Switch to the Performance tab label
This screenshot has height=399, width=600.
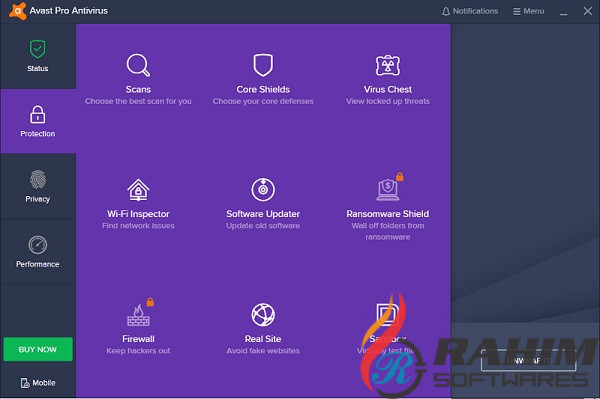pyautogui.click(x=38, y=264)
